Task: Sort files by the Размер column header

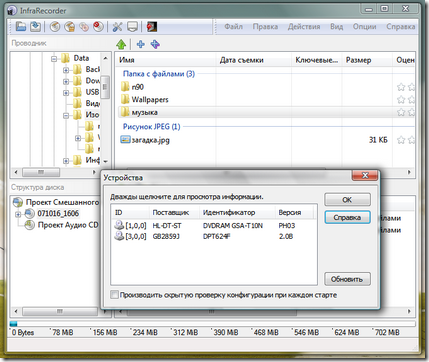Action: click(x=367, y=60)
